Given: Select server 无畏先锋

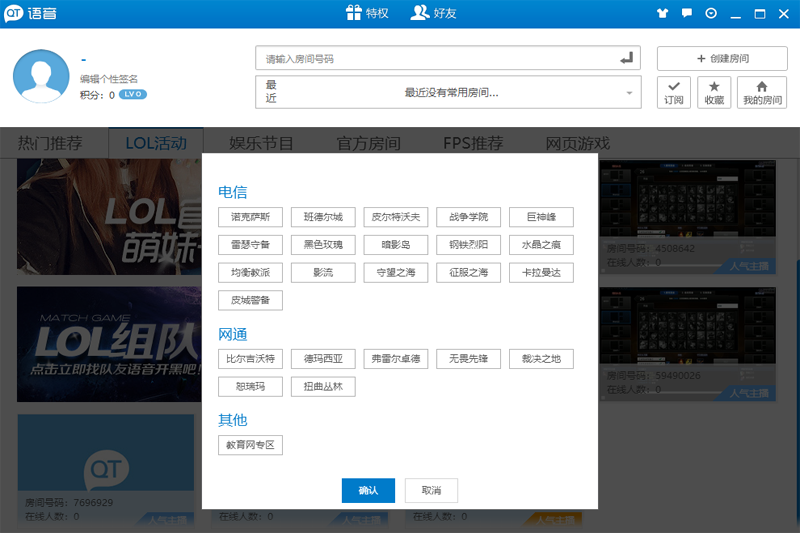Looking at the screenshot, I should pos(468,359).
